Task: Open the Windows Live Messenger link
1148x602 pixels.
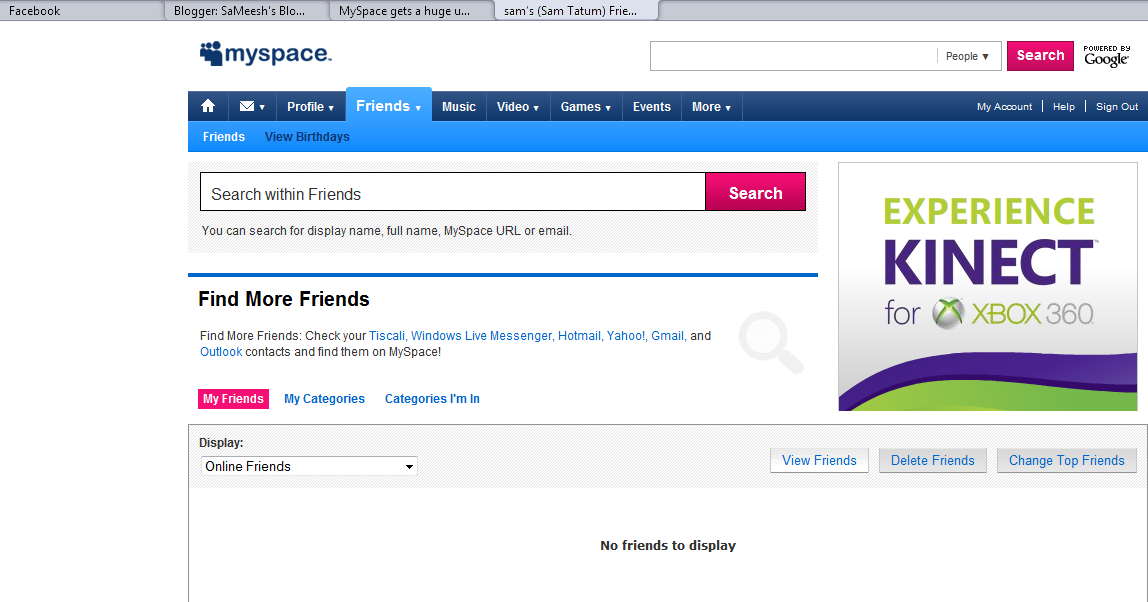Action: (482, 335)
